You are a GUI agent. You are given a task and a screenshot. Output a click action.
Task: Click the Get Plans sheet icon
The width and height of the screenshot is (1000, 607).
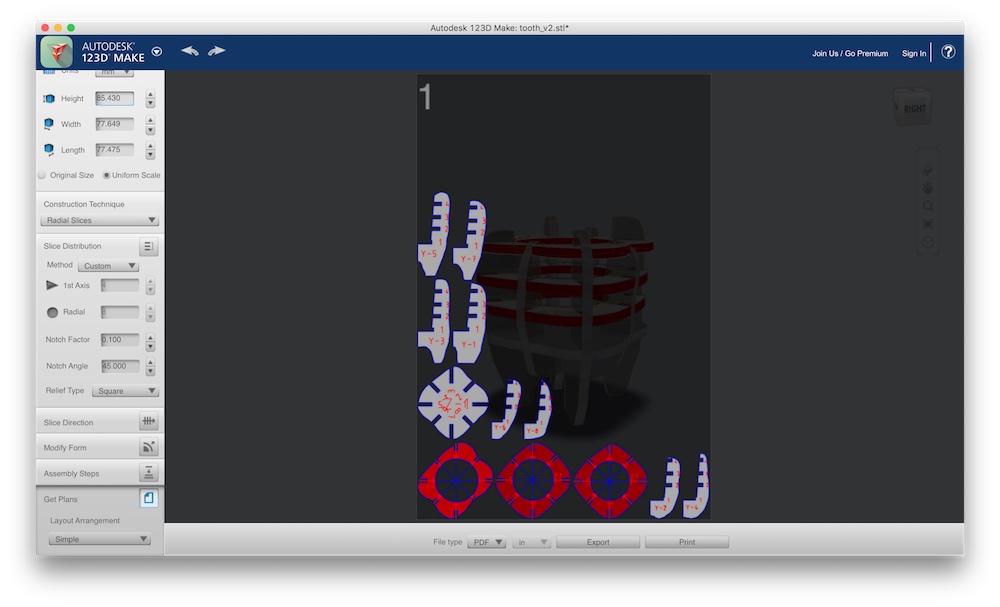(149, 498)
